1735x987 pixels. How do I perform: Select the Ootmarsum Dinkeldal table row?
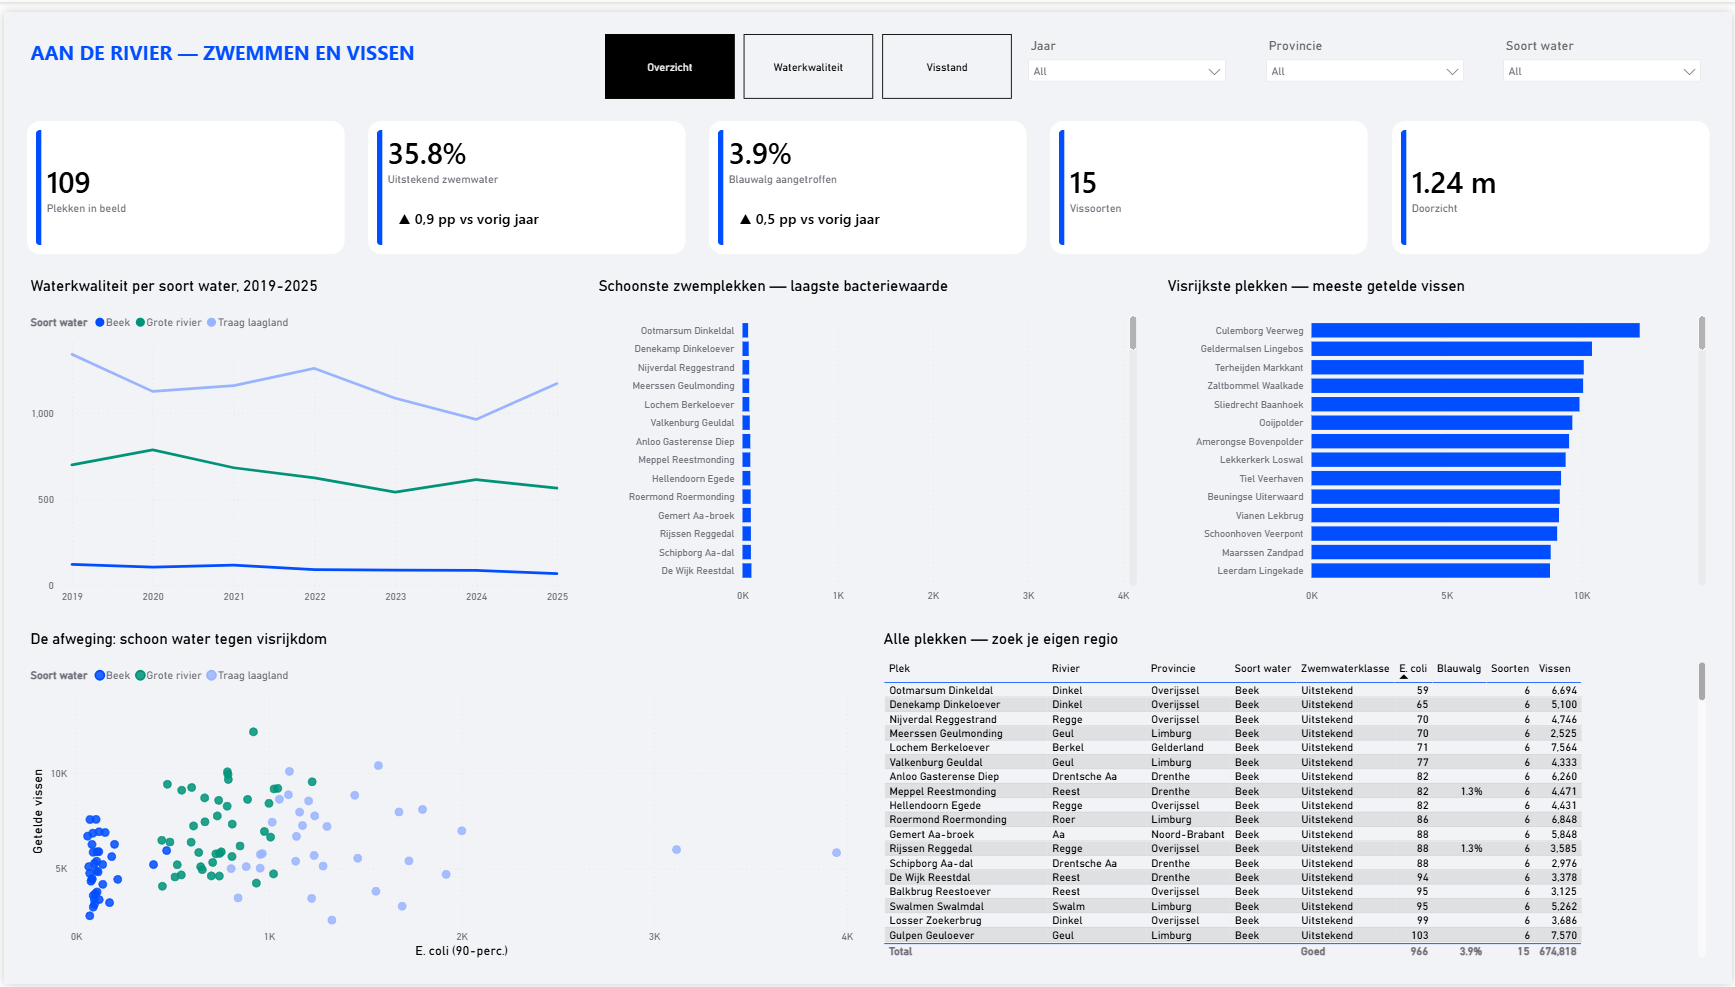1232,691
